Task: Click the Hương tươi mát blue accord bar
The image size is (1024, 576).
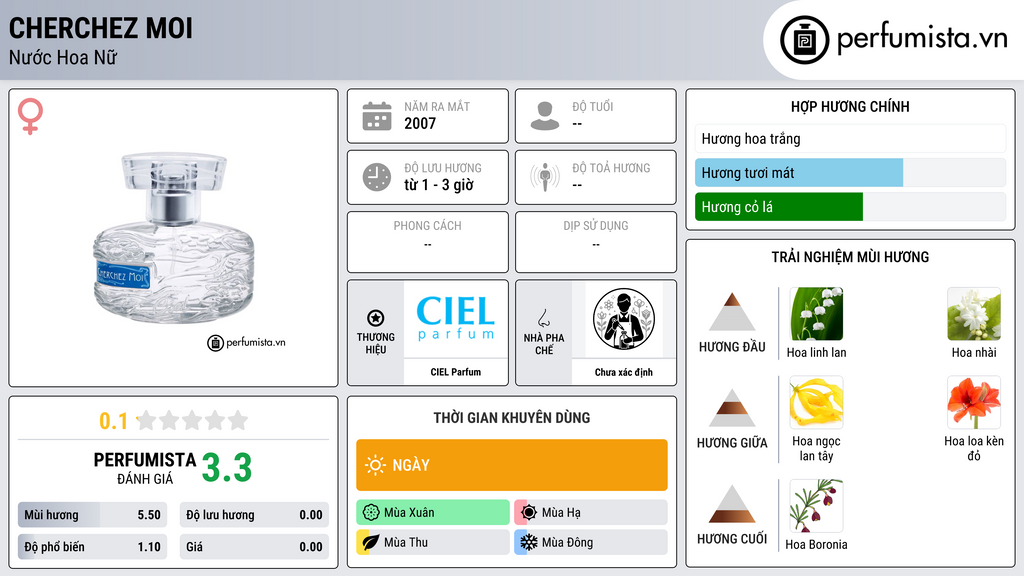Action: pyautogui.click(x=799, y=172)
